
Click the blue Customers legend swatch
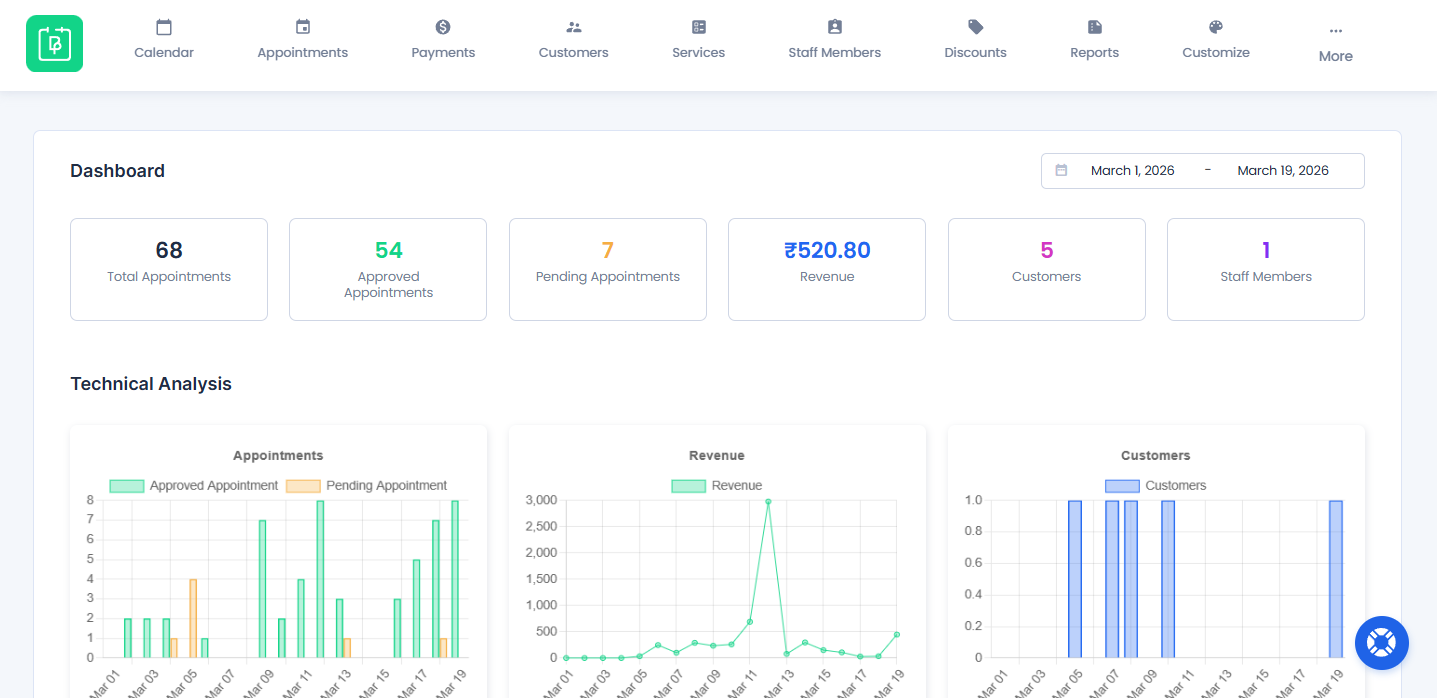(x=1121, y=486)
